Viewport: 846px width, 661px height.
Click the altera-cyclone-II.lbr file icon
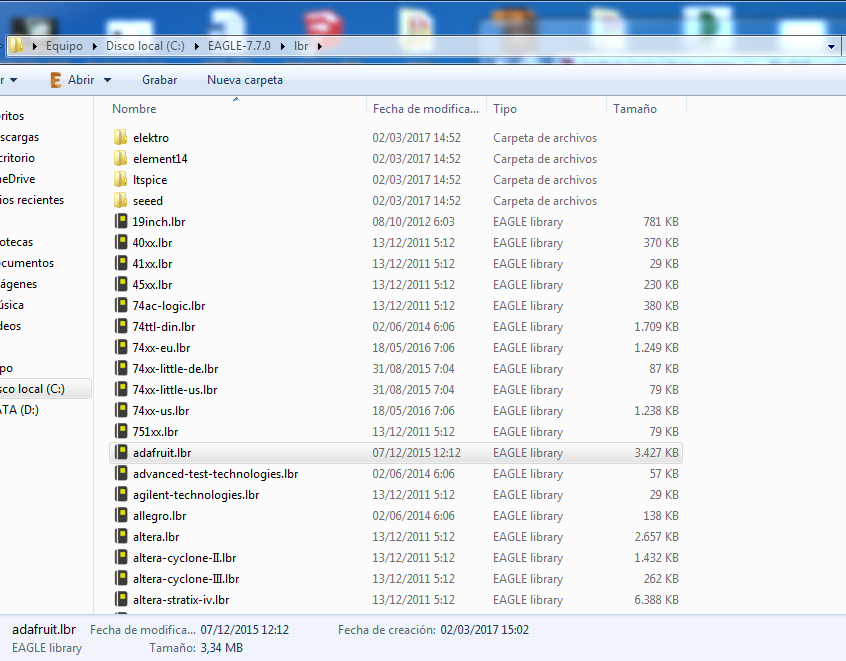coord(121,558)
